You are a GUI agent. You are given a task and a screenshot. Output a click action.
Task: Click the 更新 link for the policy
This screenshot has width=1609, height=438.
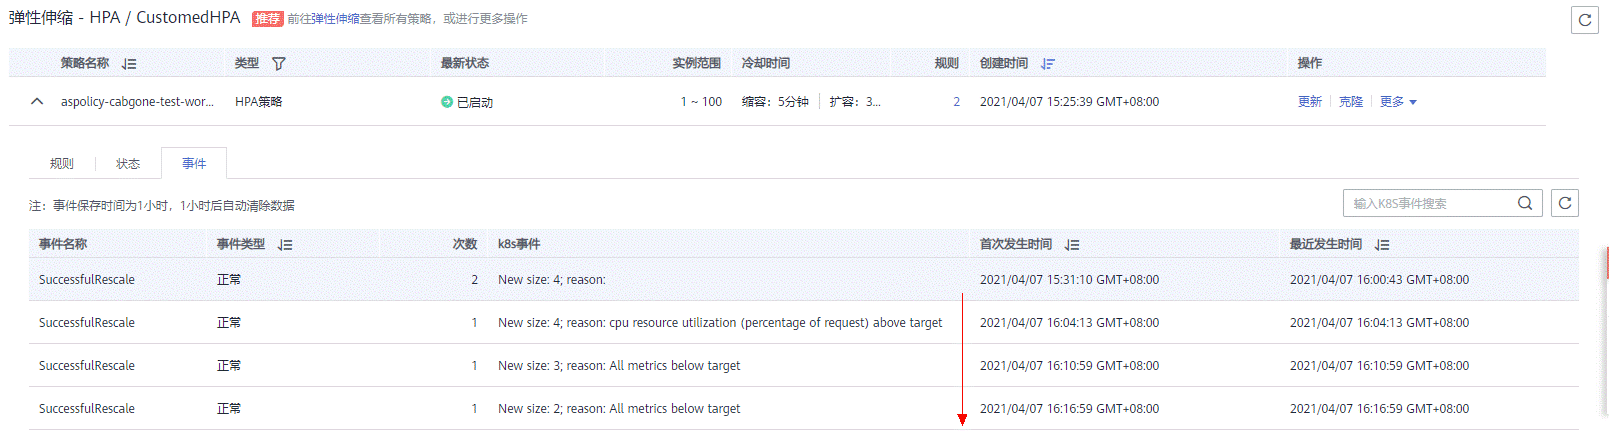pos(1309,102)
